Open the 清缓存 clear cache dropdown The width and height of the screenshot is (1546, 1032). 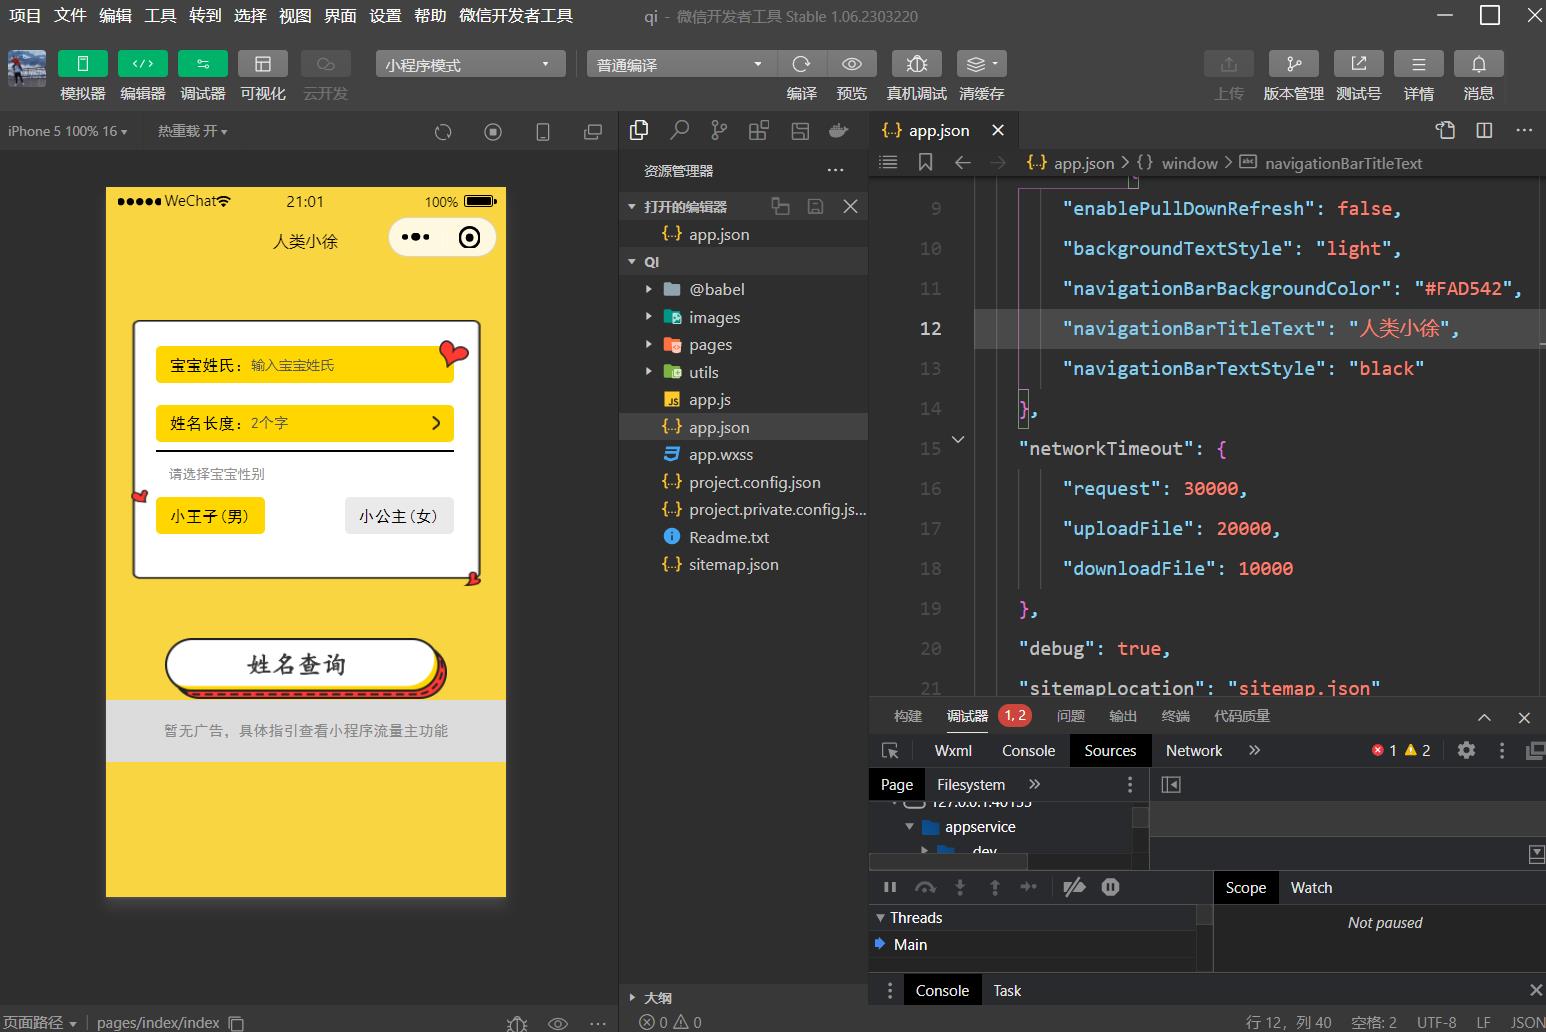point(981,64)
